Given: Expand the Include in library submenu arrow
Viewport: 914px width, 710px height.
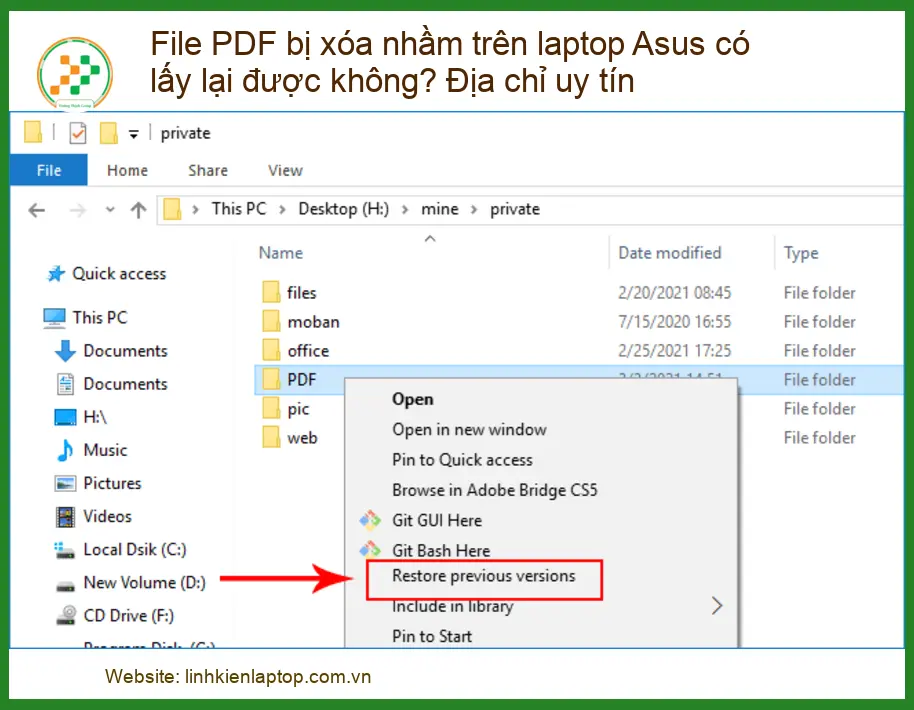Looking at the screenshot, I should pos(716,606).
